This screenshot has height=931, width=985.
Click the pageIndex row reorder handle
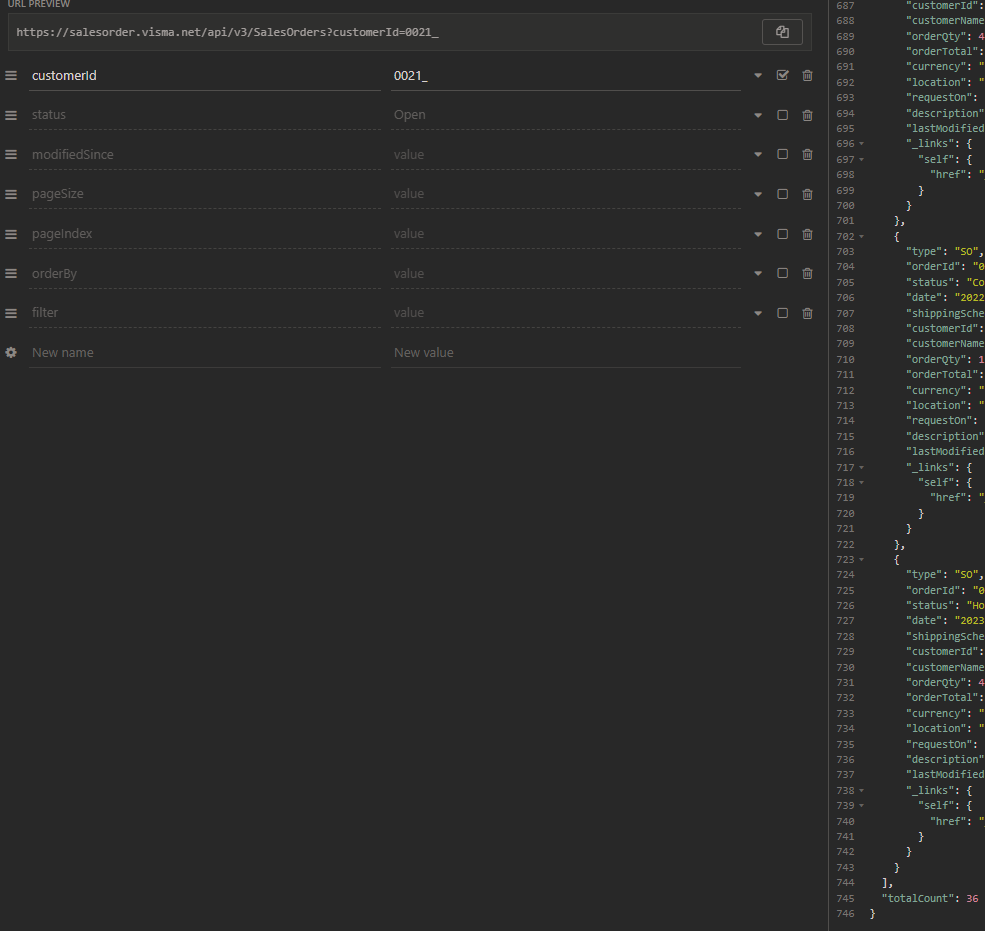11,234
